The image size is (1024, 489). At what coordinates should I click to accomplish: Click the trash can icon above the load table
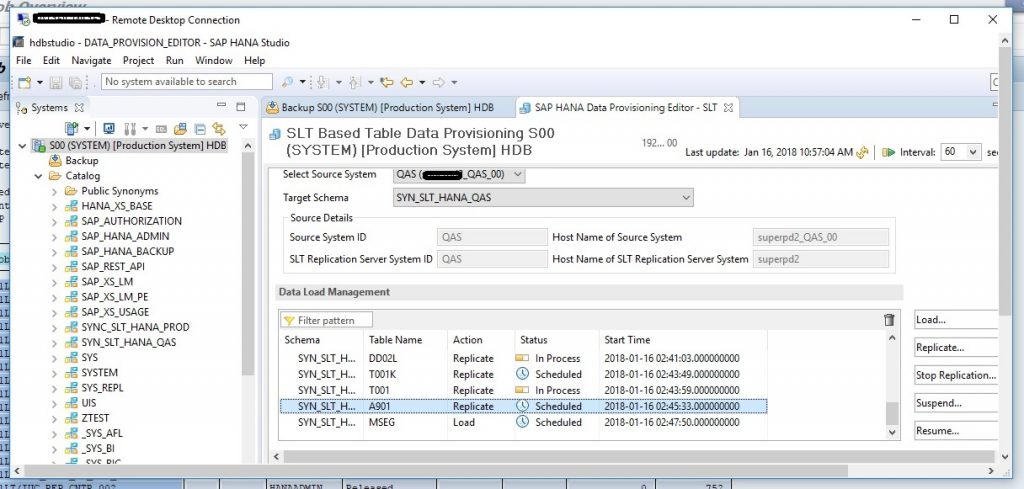[x=889, y=320]
